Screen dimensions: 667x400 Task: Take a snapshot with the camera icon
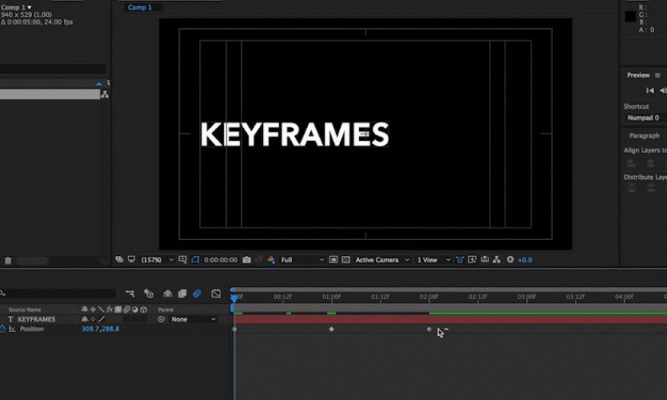[x=247, y=260]
